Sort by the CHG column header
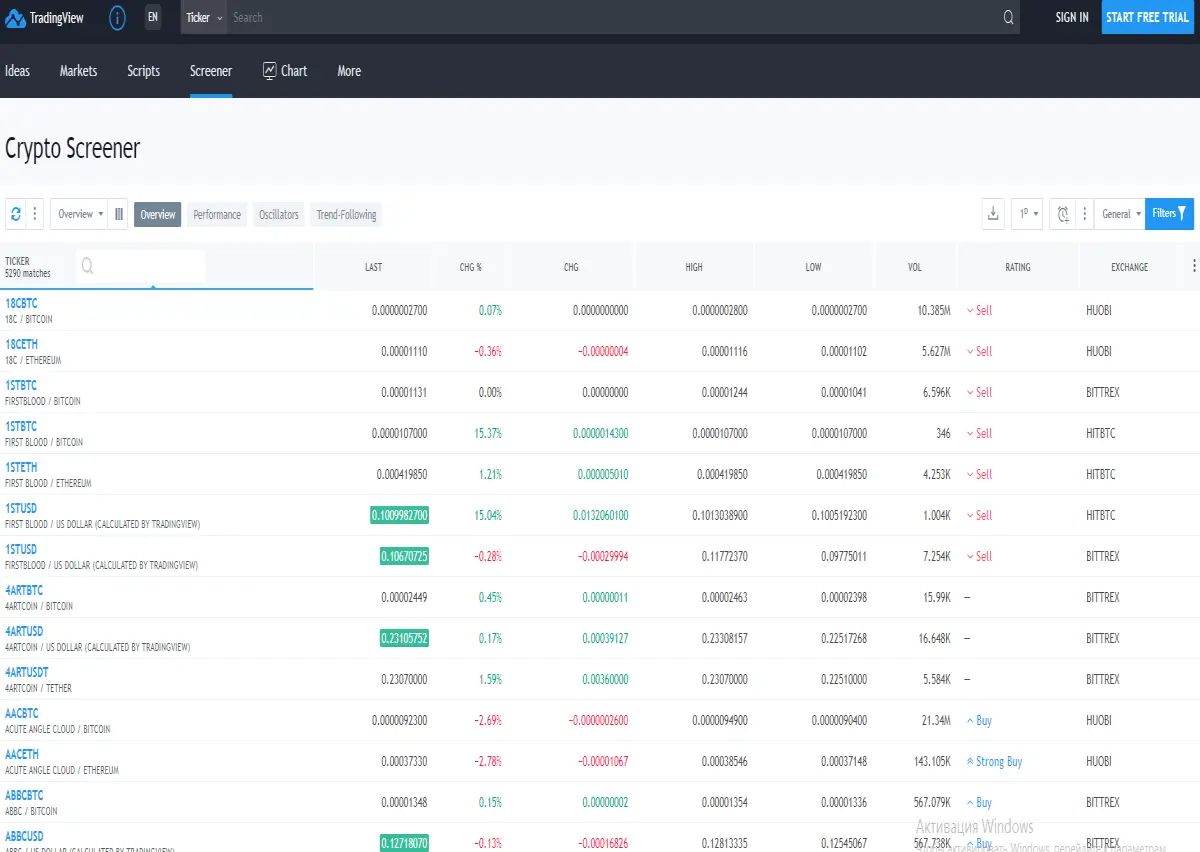The height and width of the screenshot is (852, 1200). pos(571,267)
